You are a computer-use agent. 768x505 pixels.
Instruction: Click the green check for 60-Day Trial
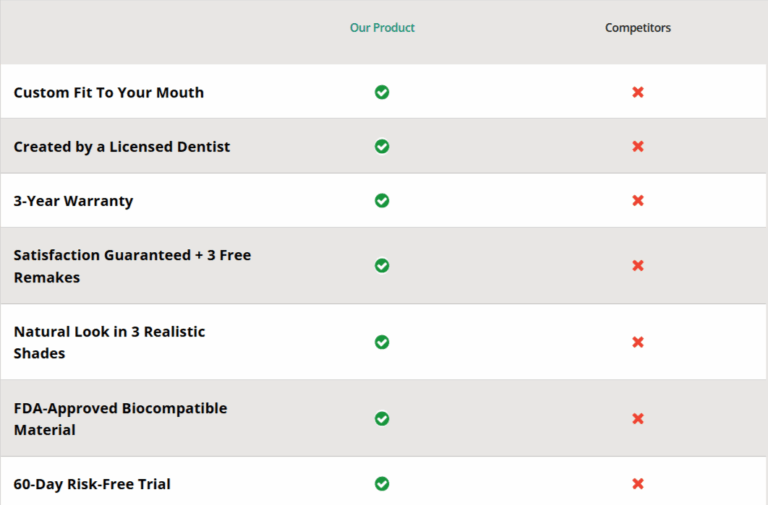pos(382,484)
